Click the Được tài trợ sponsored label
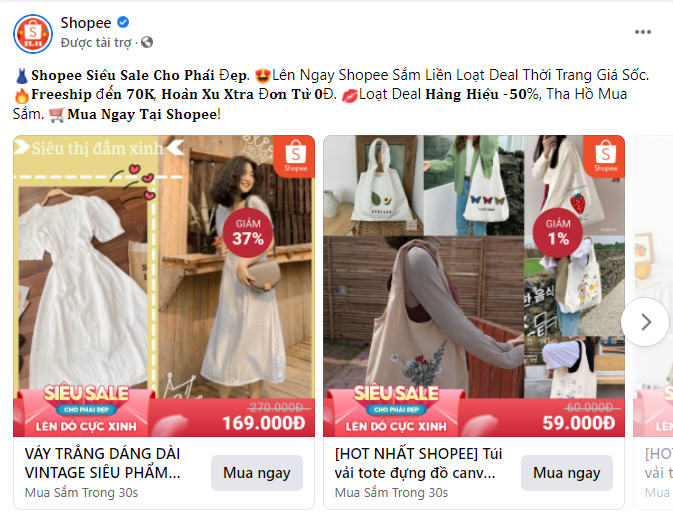Image resolution: width=673 pixels, height=520 pixels. [x=96, y=42]
